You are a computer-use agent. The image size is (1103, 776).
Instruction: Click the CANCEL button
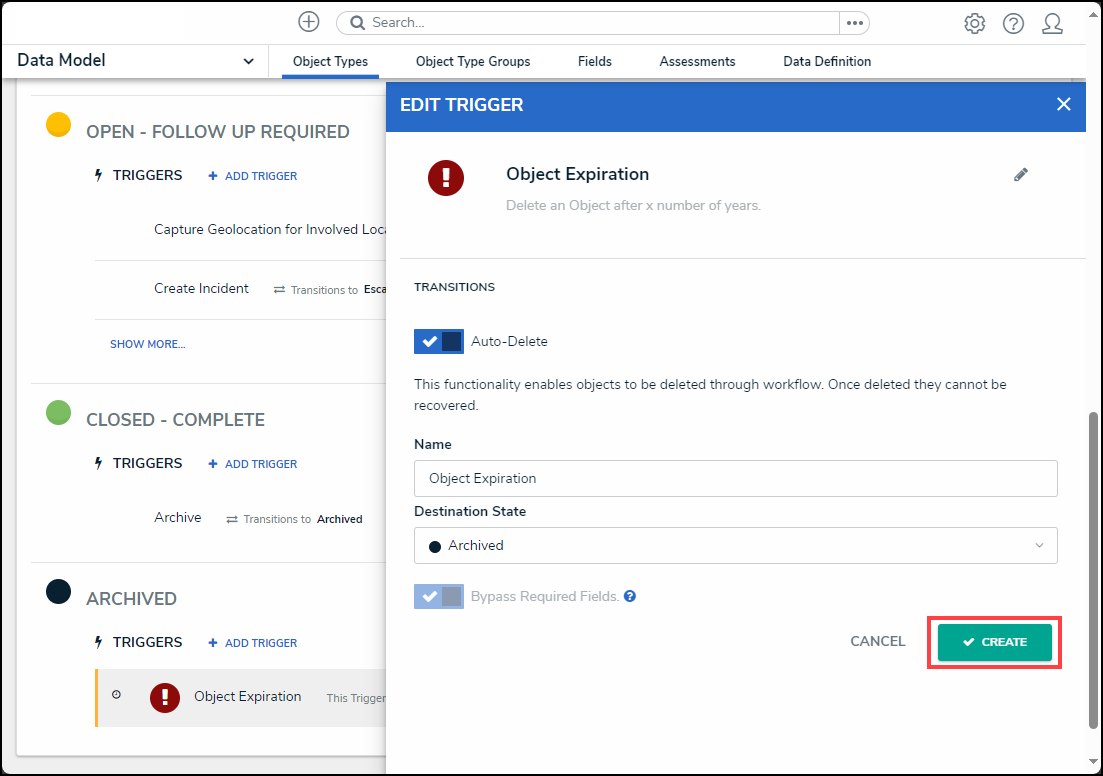pyautogui.click(x=877, y=642)
